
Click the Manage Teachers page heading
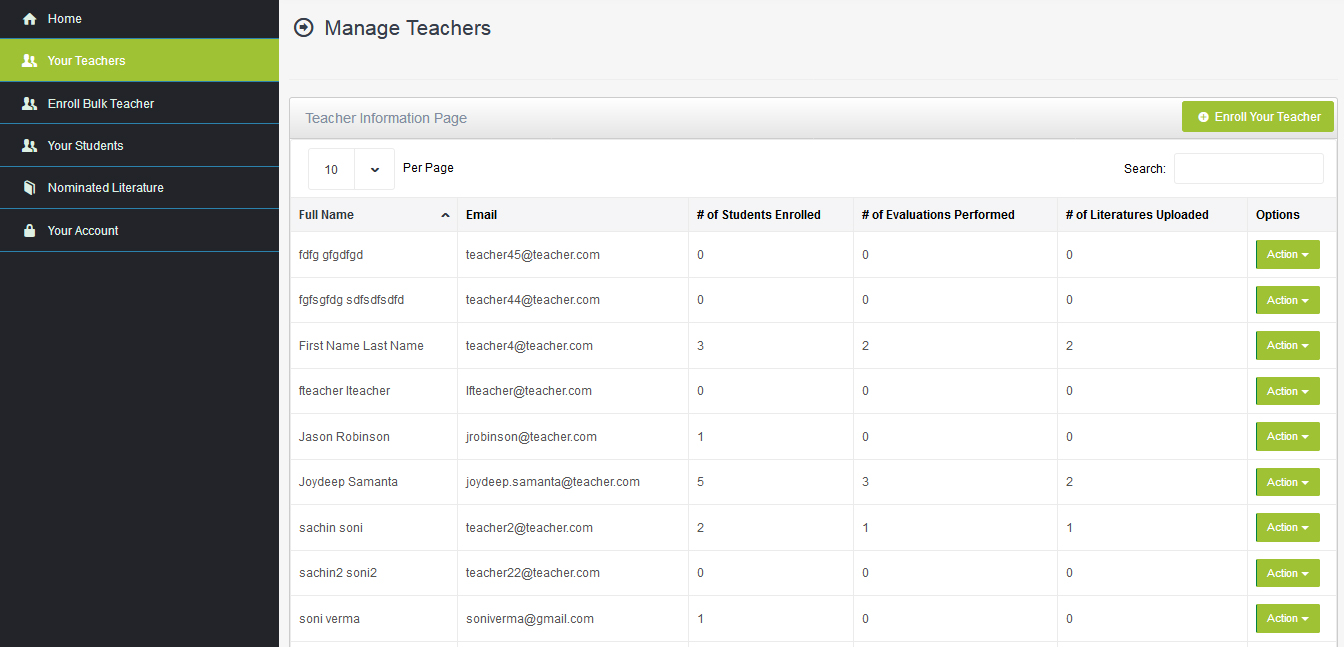(408, 28)
